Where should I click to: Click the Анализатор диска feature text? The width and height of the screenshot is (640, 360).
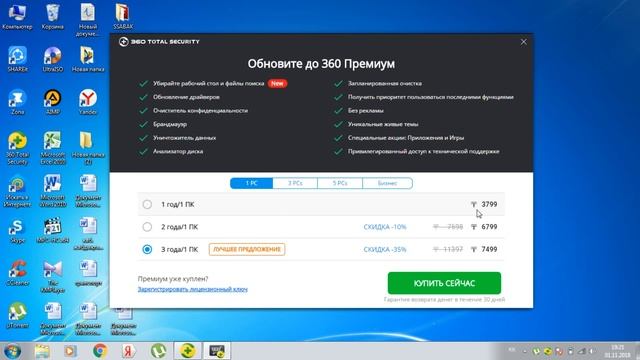point(178,151)
